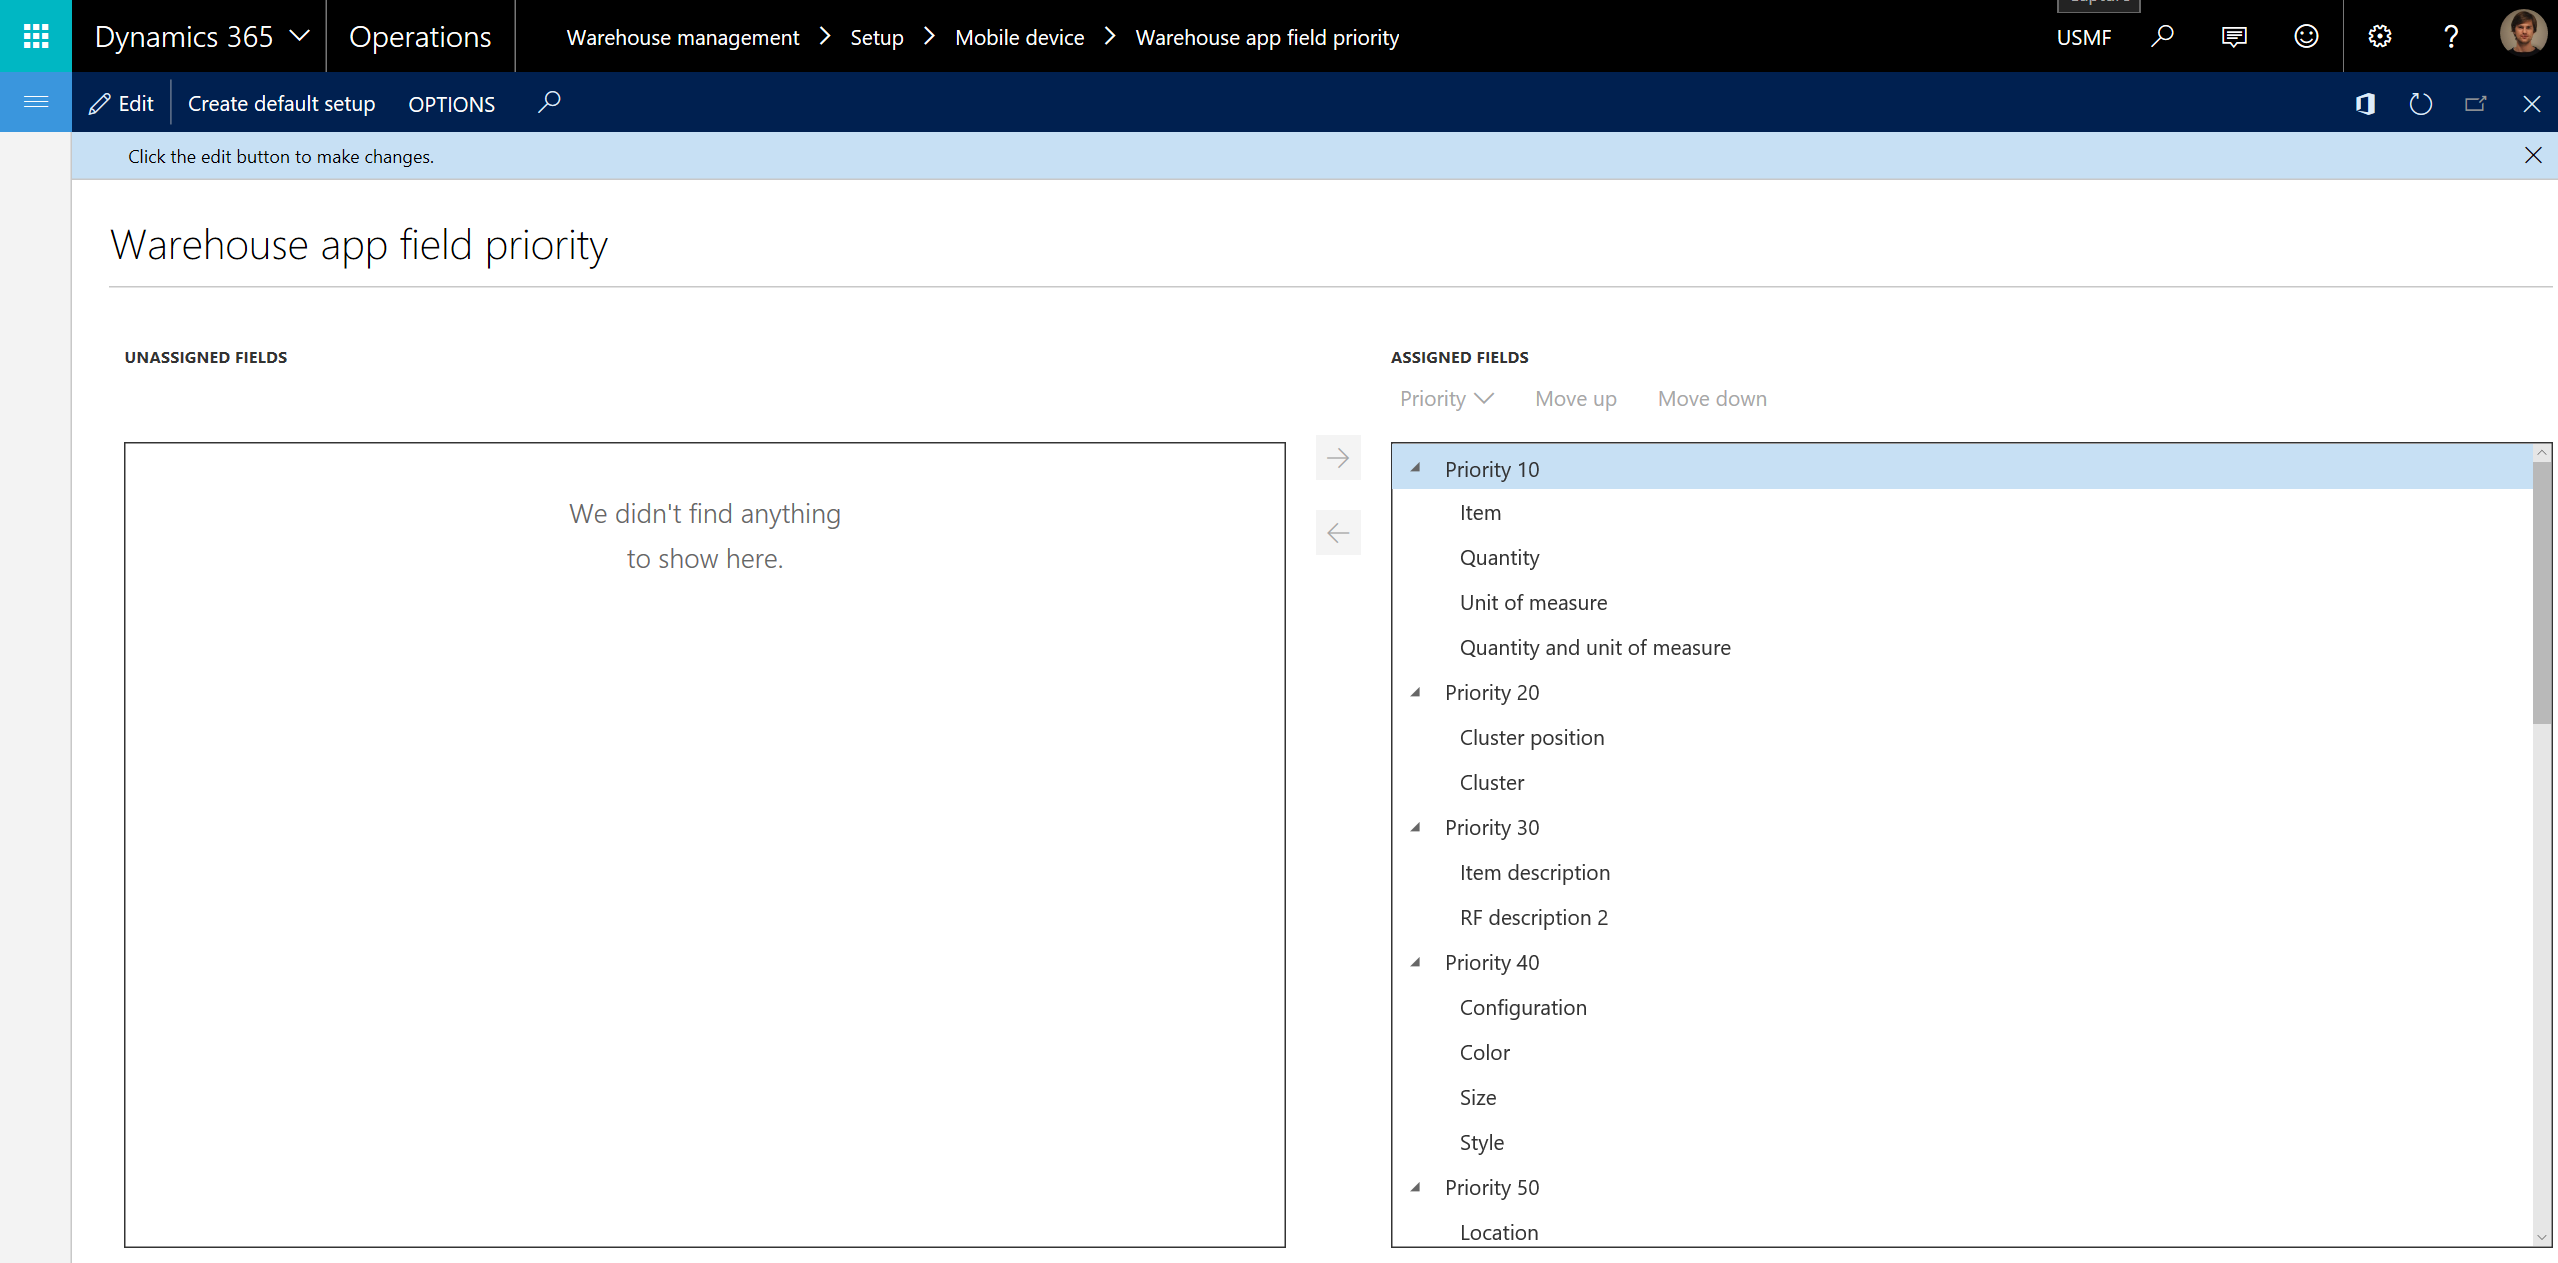Open the OPTIONS tab
The image size is (2558, 1263).
[x=451, y=104]
